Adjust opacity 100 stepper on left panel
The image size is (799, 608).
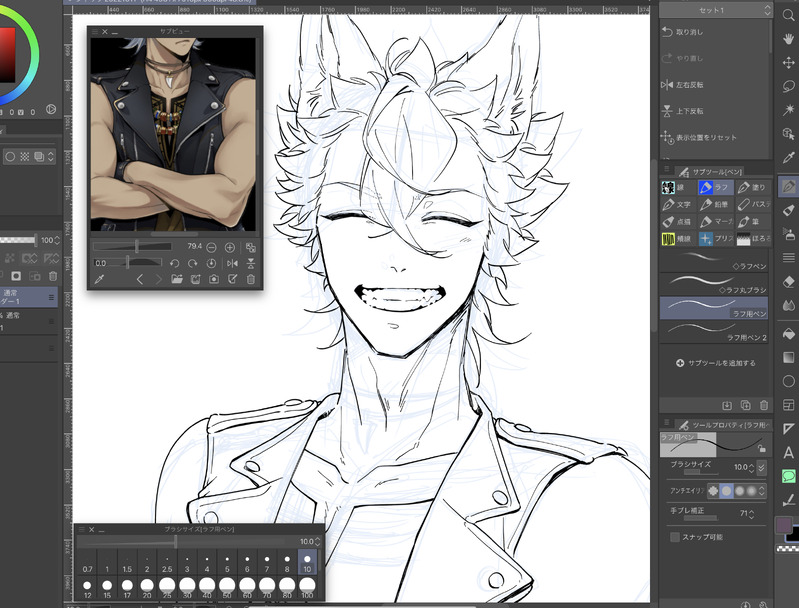[57, 240]
